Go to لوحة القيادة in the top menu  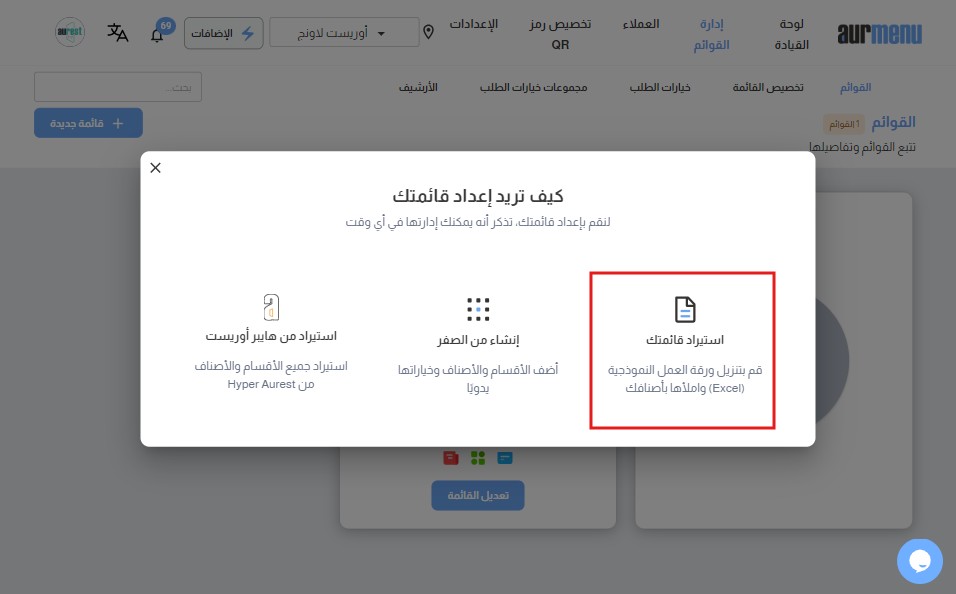(x=798, y=34)
